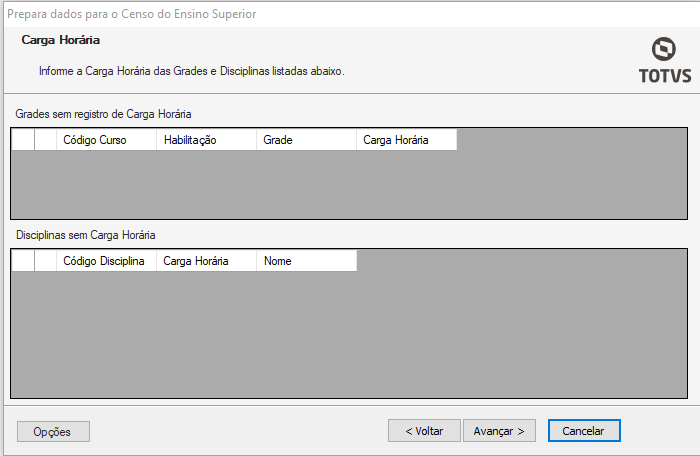Click the Opções button
This screenshot has width=700, height=456.
(x=53, y=431)
